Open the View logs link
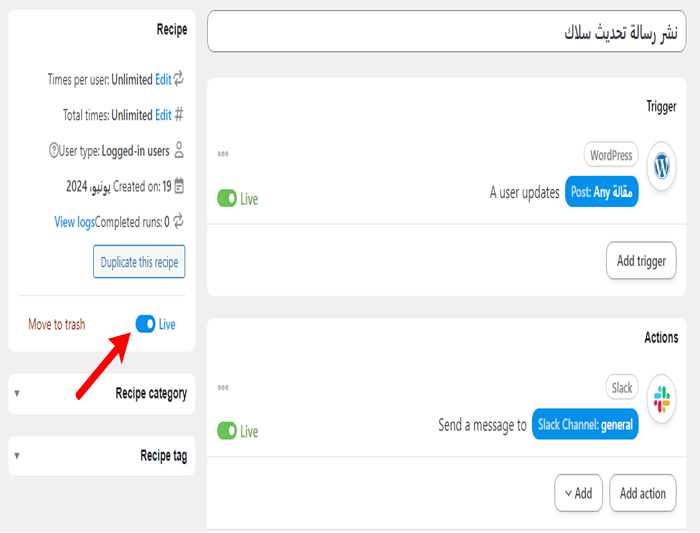 [x=74, y=222]
